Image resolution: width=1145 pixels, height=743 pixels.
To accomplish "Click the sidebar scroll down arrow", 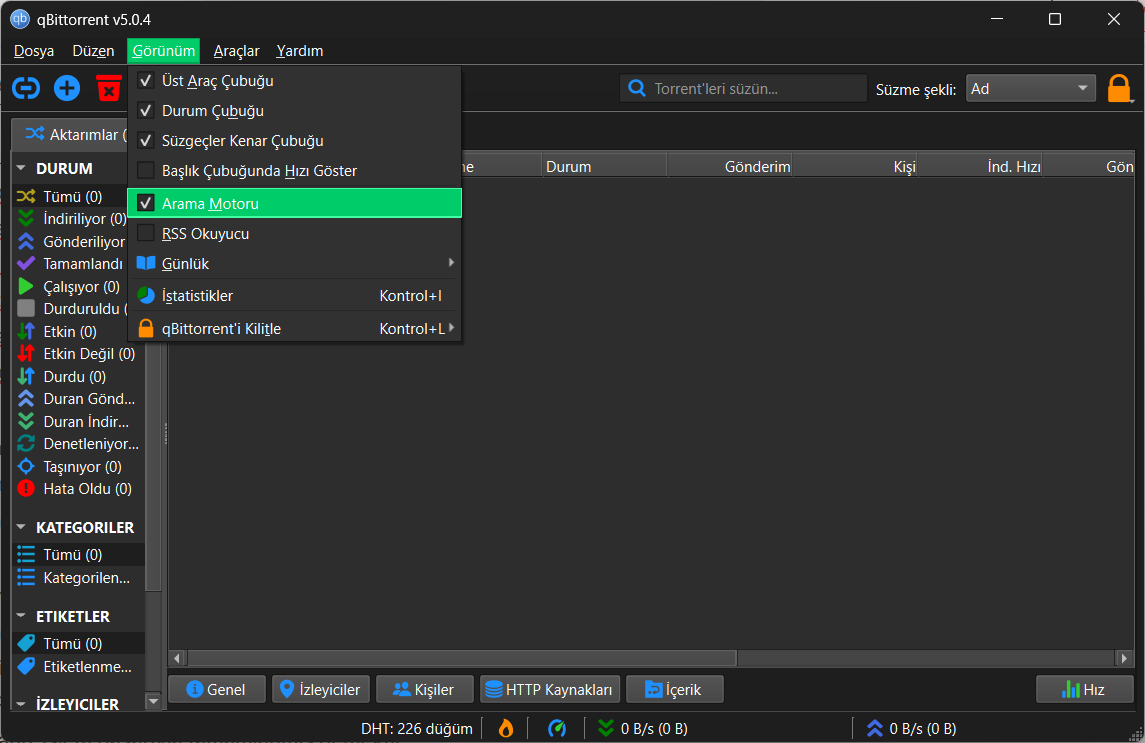I will pos(153,701).
